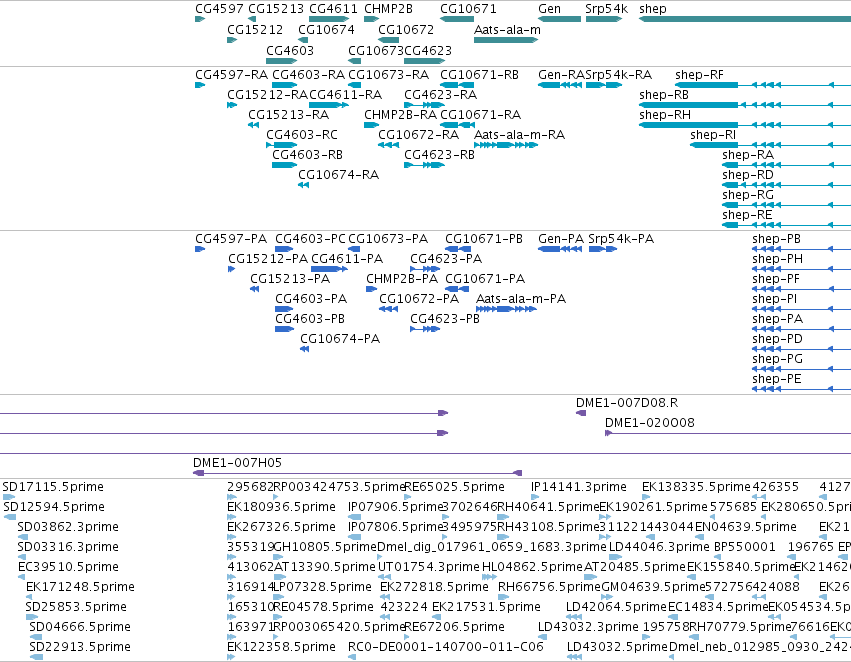Viewport: 851px width, 662px height.
Task: Click transcript label CG4603-RC
Action: pos(301,135)
